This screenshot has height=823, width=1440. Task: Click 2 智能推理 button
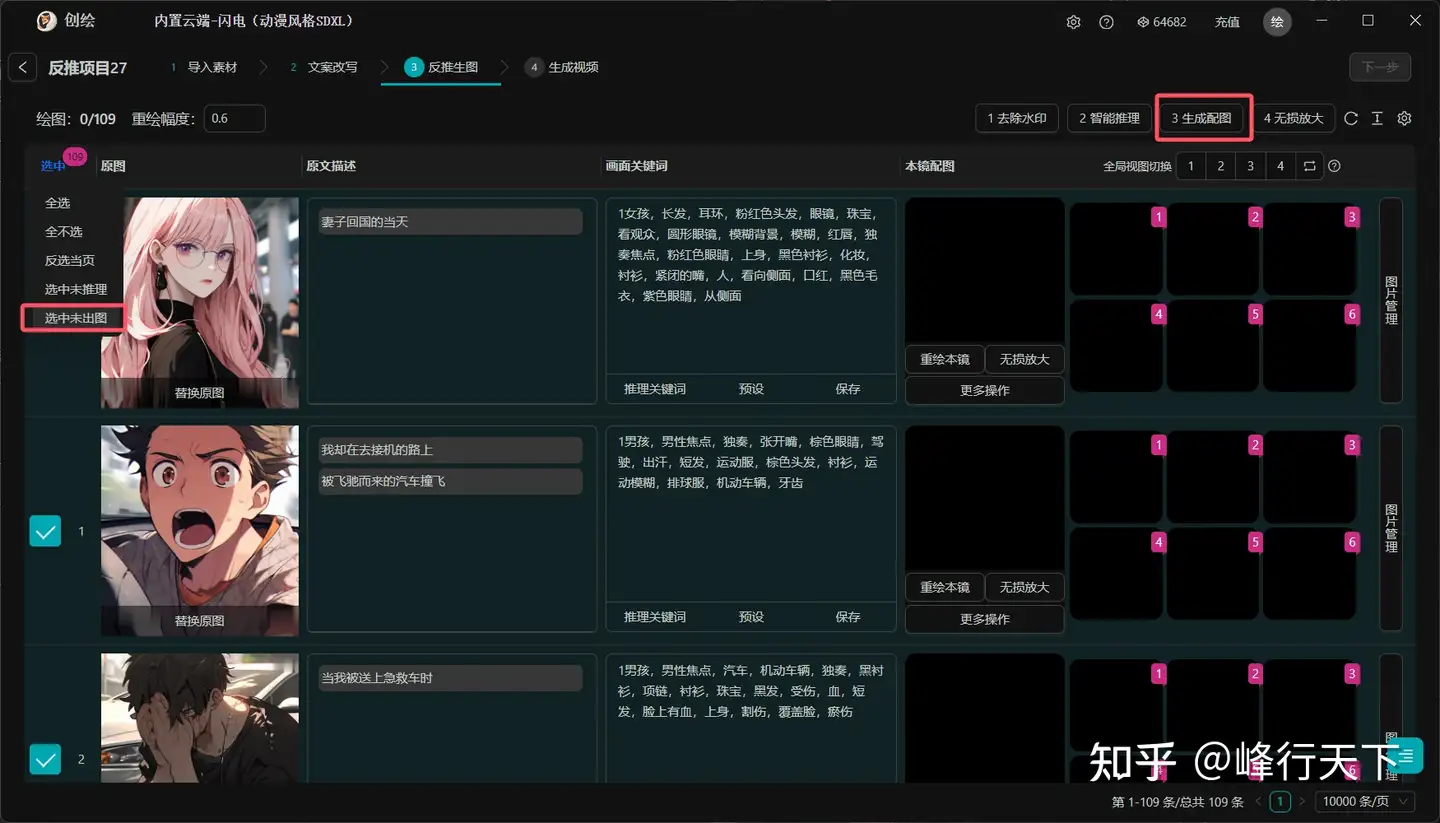pos(1110,118)
